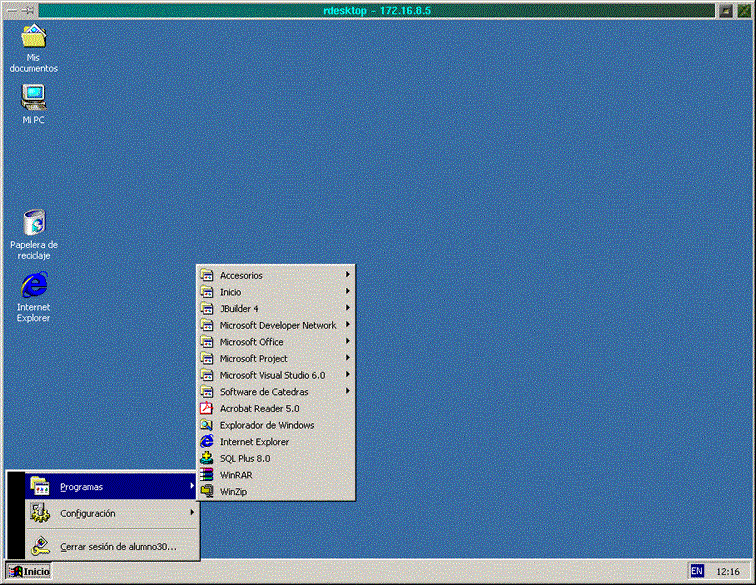Screen dimensions: 756x585
Task: Open the Microsoft Office menu entry
Action: (x=276, y=342)
